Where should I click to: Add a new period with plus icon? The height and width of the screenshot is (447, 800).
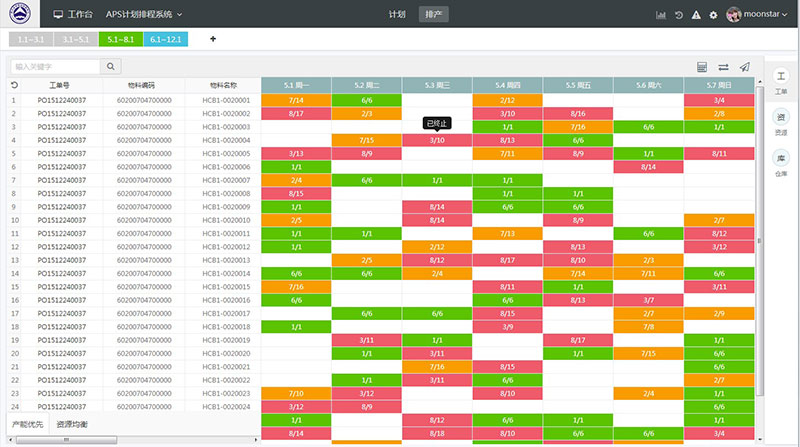pos(212,39)
